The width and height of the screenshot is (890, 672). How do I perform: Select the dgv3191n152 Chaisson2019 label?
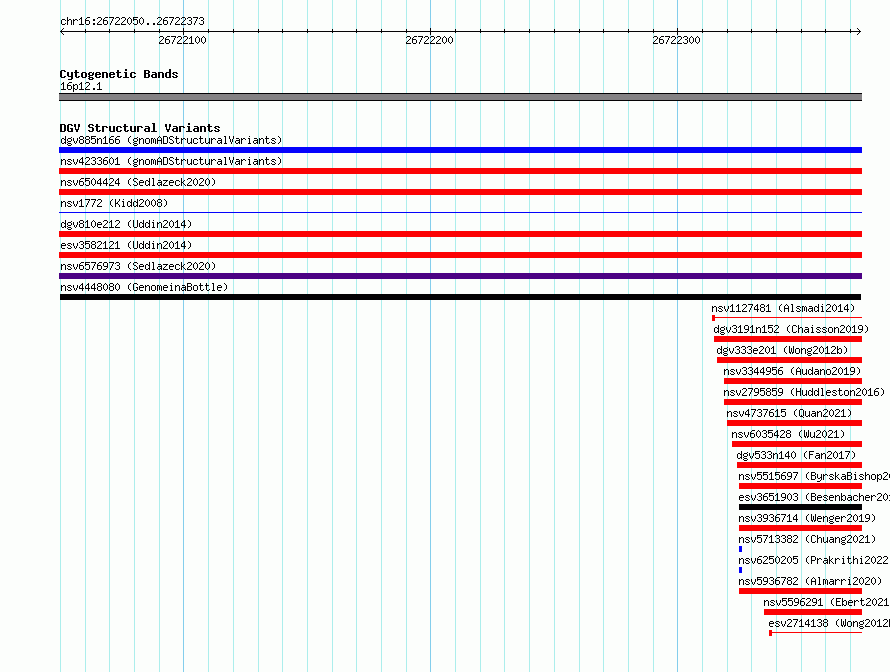(791, 329)
